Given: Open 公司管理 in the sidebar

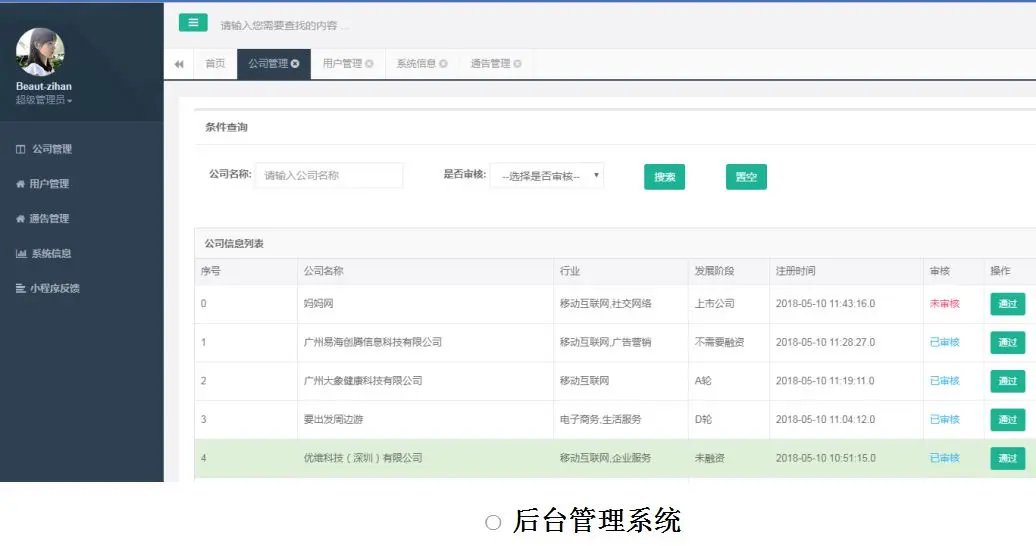Looking at the screenshot, I should [x=44, y=149].
